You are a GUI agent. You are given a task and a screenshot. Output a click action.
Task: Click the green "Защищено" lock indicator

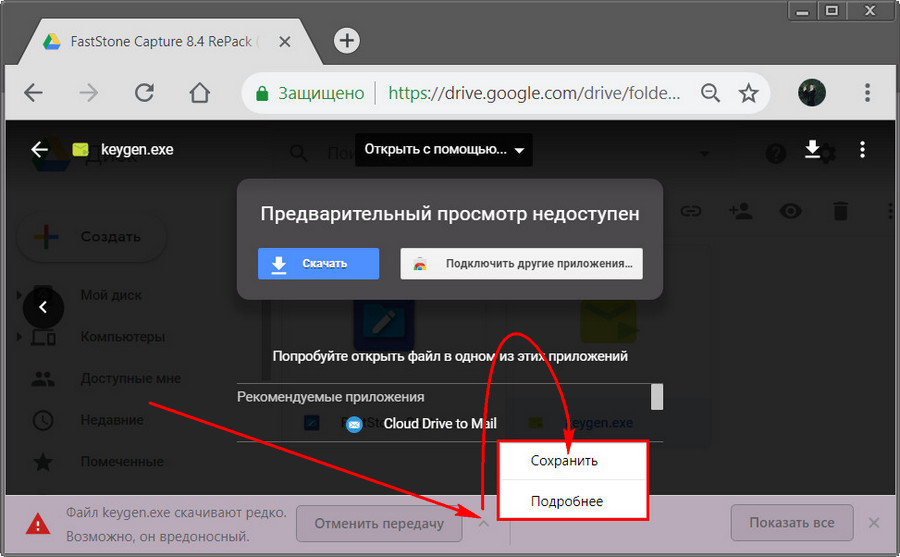(x=310, y=92)
